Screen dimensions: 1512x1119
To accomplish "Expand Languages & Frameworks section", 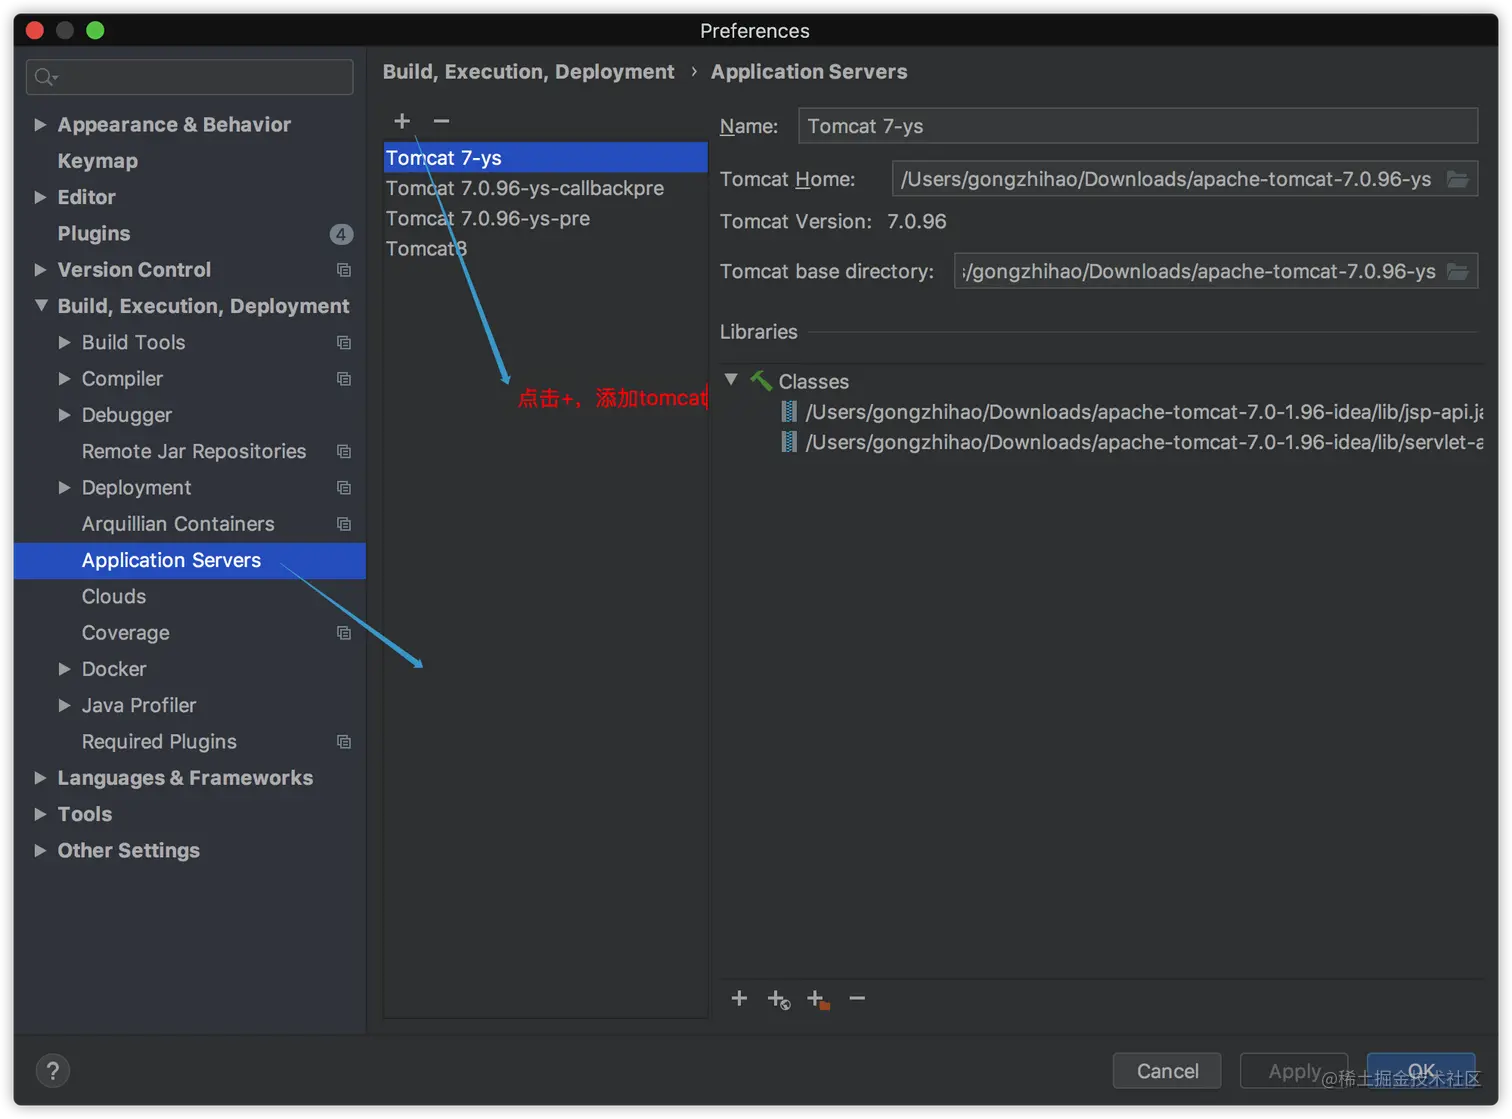I will (x=40, y=778).
